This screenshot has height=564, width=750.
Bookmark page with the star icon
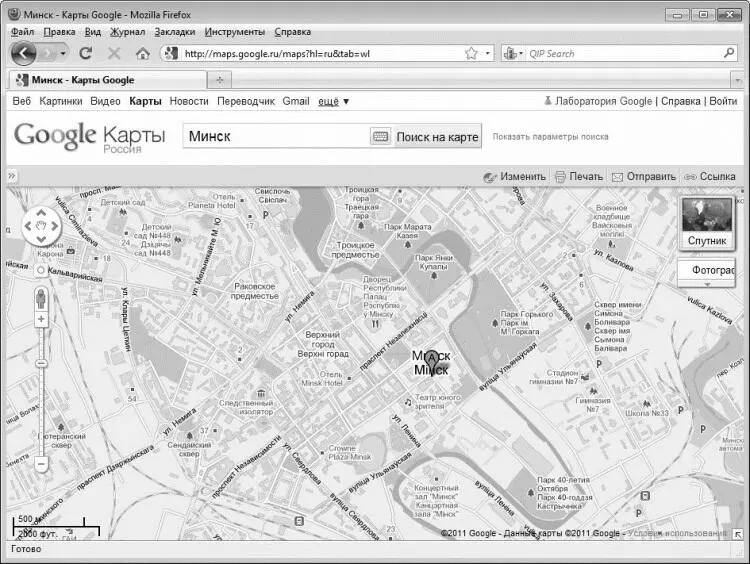(x=471, y=53)
